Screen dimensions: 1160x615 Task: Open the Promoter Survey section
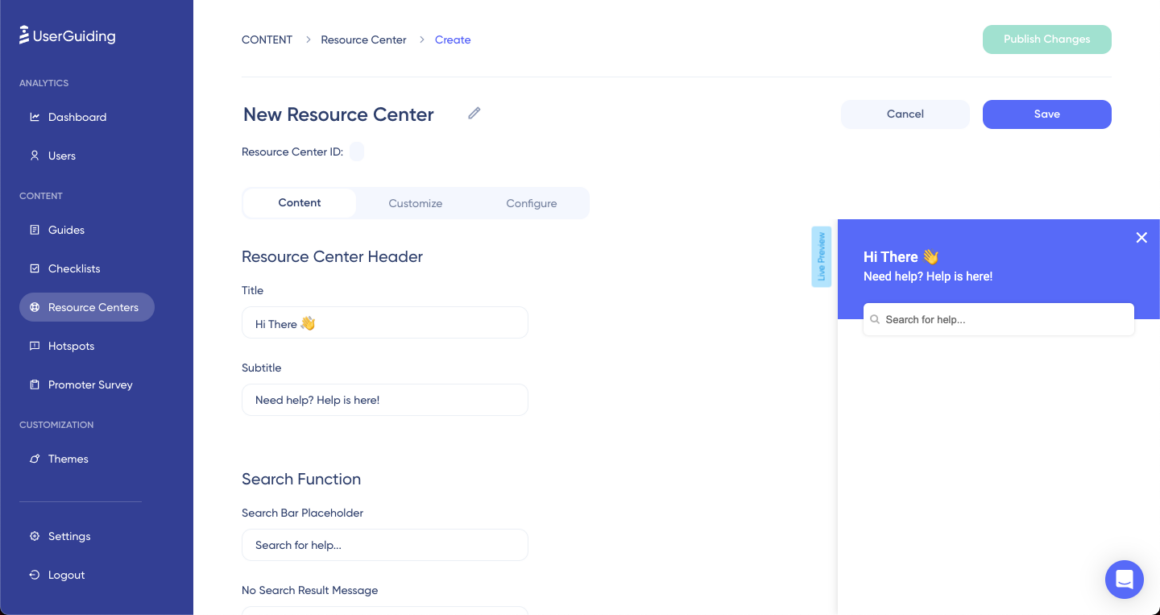coord(88,384)
